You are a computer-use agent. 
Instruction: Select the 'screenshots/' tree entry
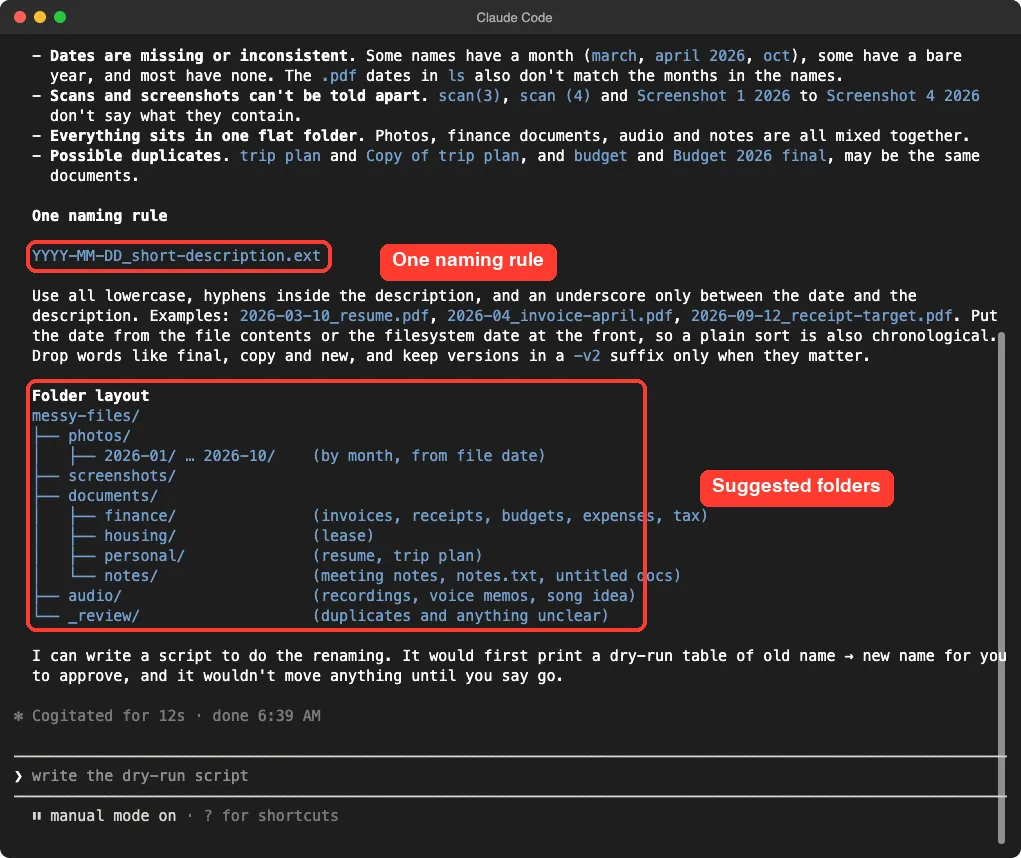point(122,476)
